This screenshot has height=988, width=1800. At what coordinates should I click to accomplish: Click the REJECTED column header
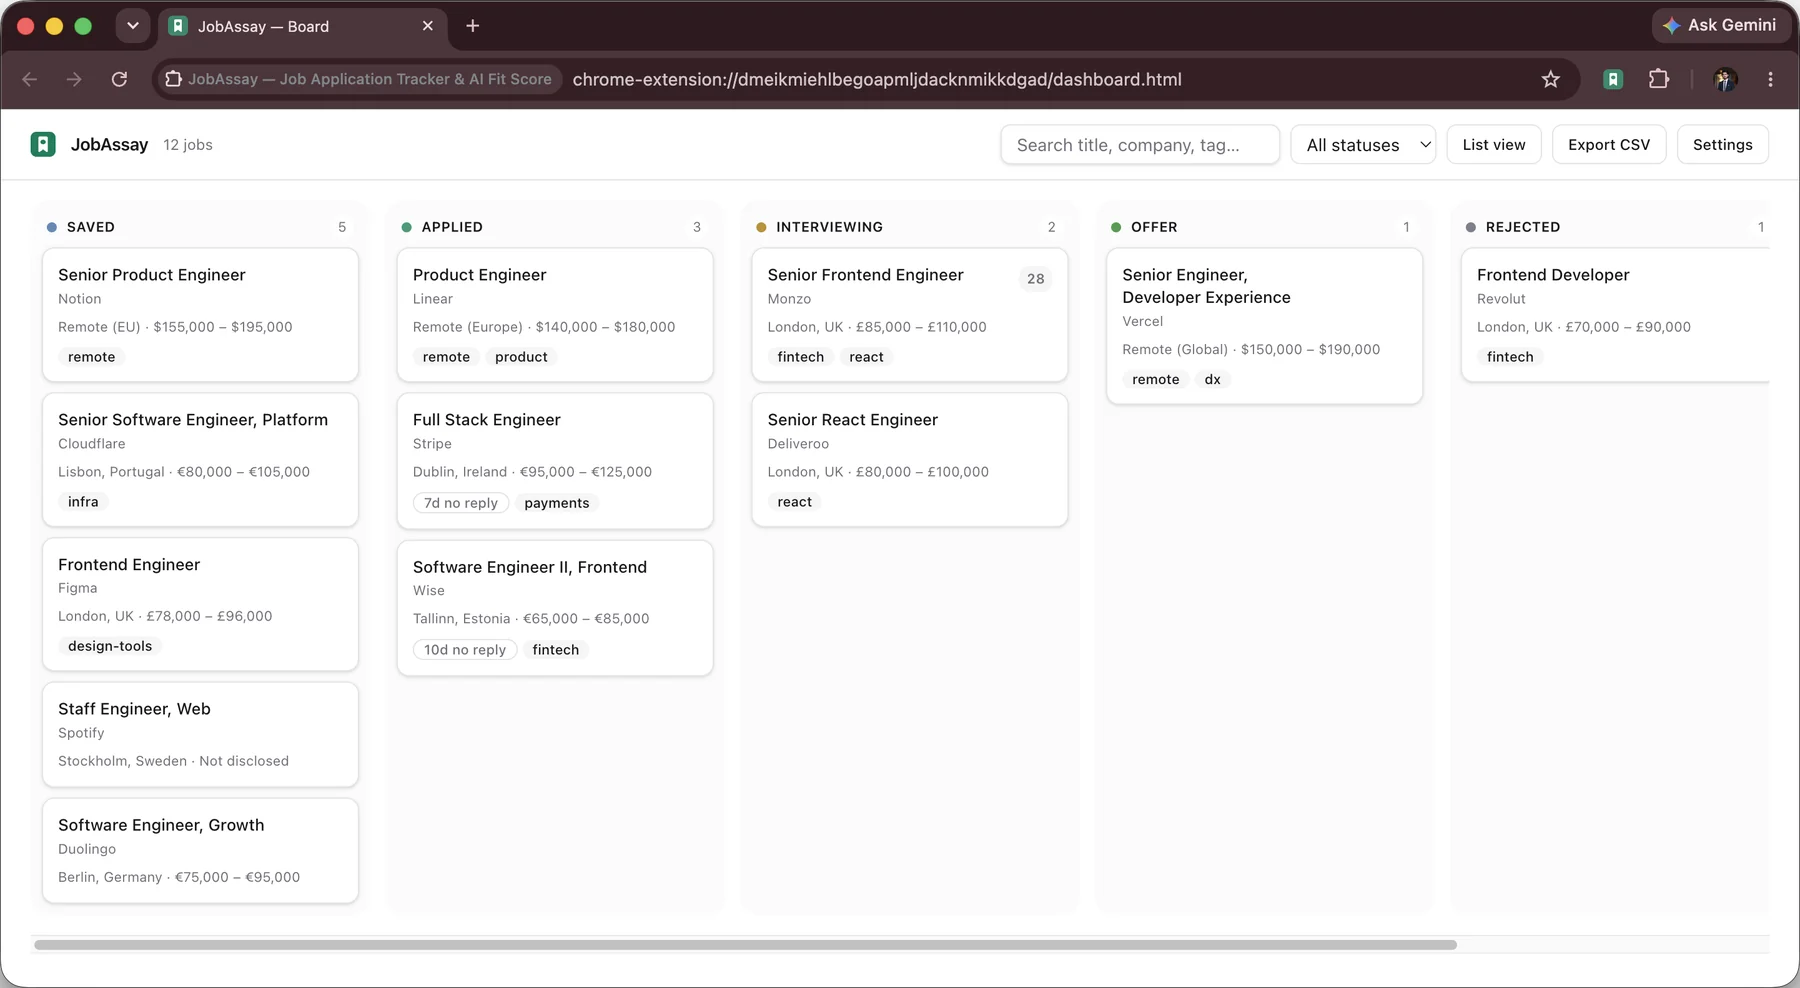[1523, 227]
